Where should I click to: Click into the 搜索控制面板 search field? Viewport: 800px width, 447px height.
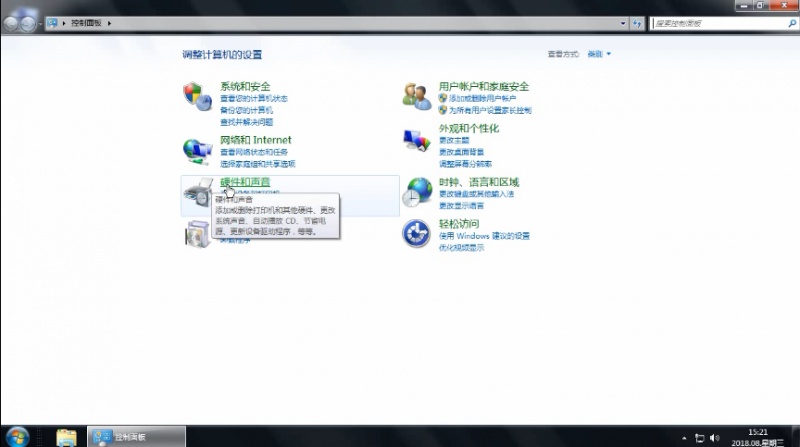click(719, 23)
